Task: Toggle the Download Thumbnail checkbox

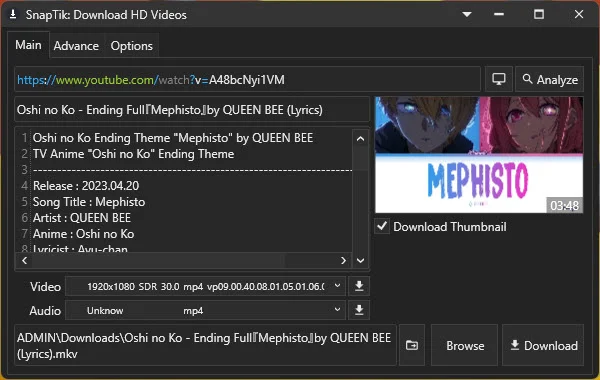Action: [x=382, y=226]
